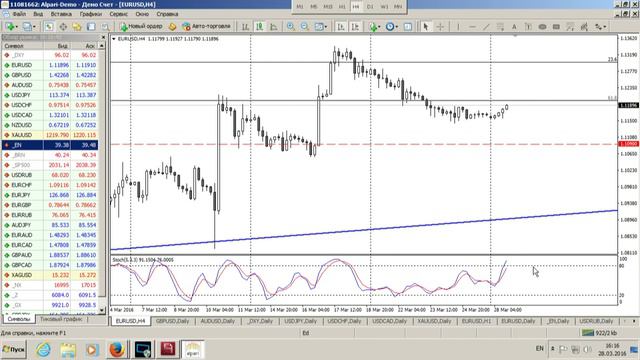Click Market Watch scrollbar up arrow
Viewport: 640px width, 360px height.
[x=102, y=46]
